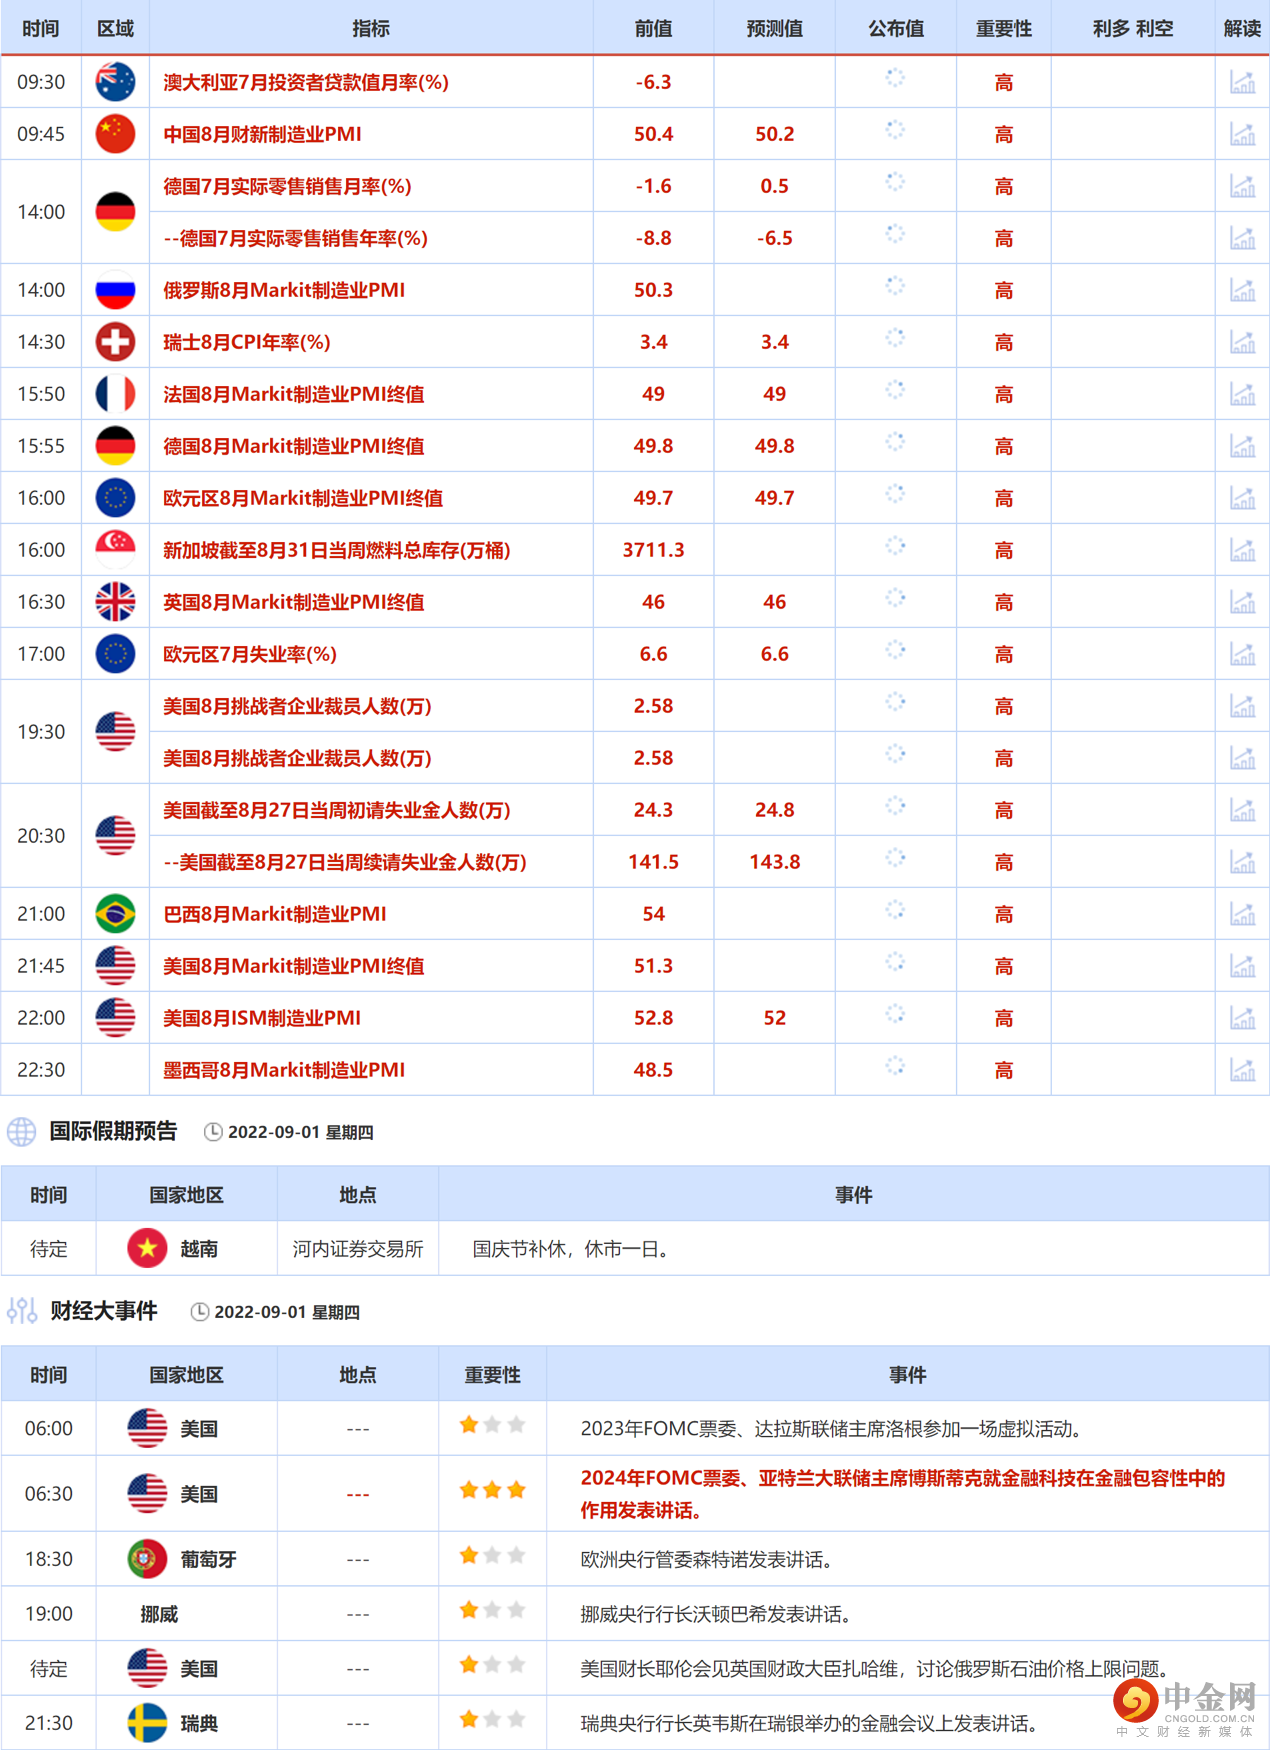Open chart icon for 美国初请失业金人数 row
Screen dimensions: 1270x1750
(x=1242, y=810)
